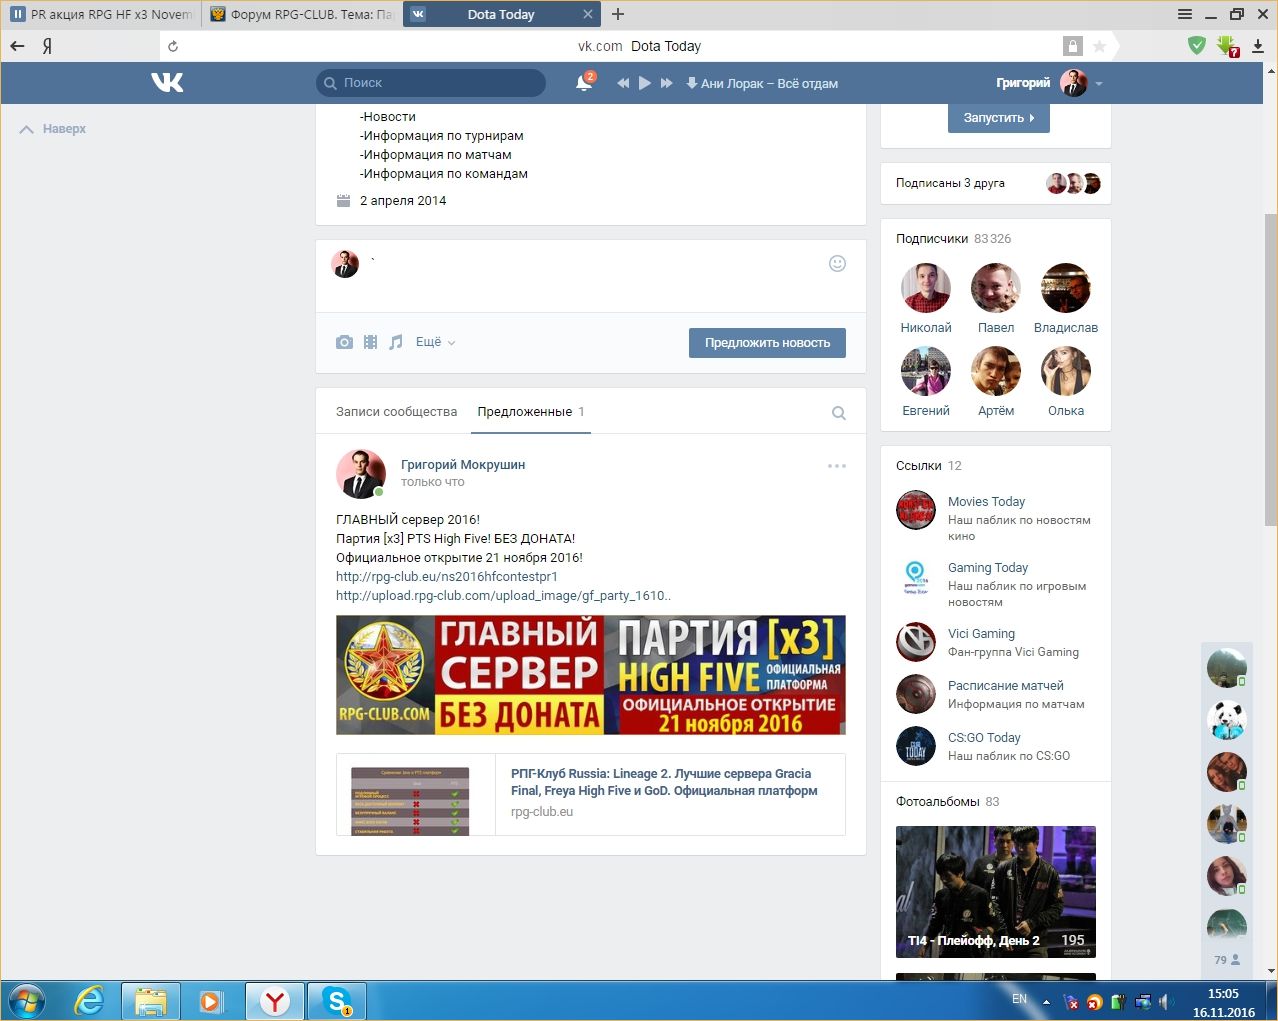
Task: Close the Dota Today tab
Action: (588, 14)
